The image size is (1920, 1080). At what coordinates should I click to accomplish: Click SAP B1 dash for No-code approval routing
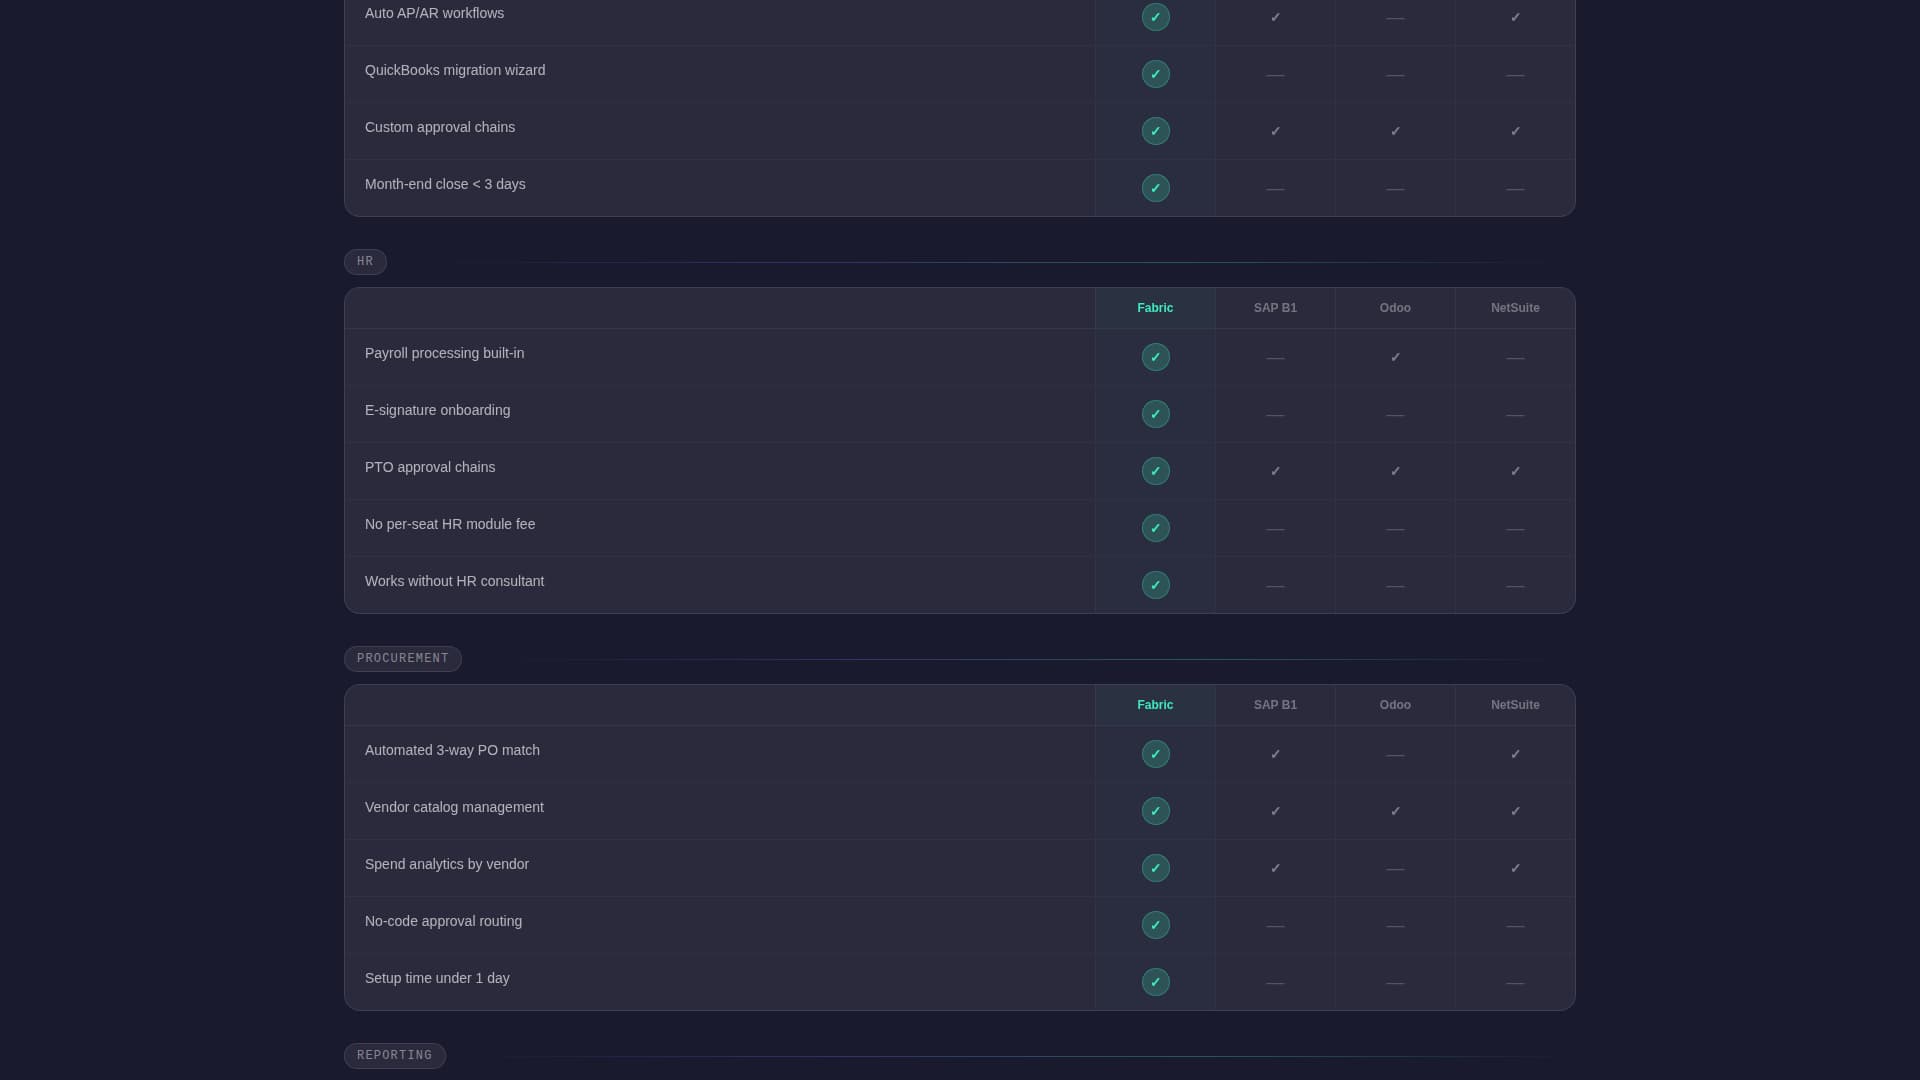point(1275,926)
